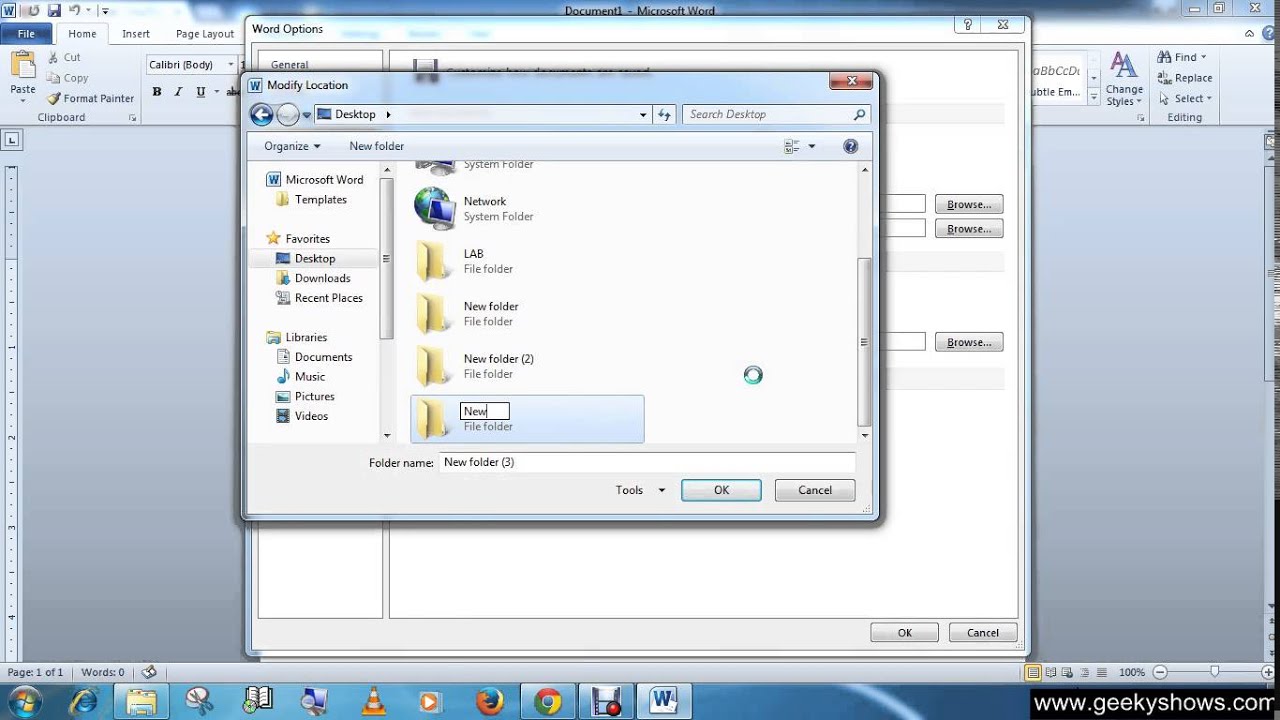Click the Save icon in Quick Access Toolbar
The image size is (1280, 720).
tap(53, 10)
